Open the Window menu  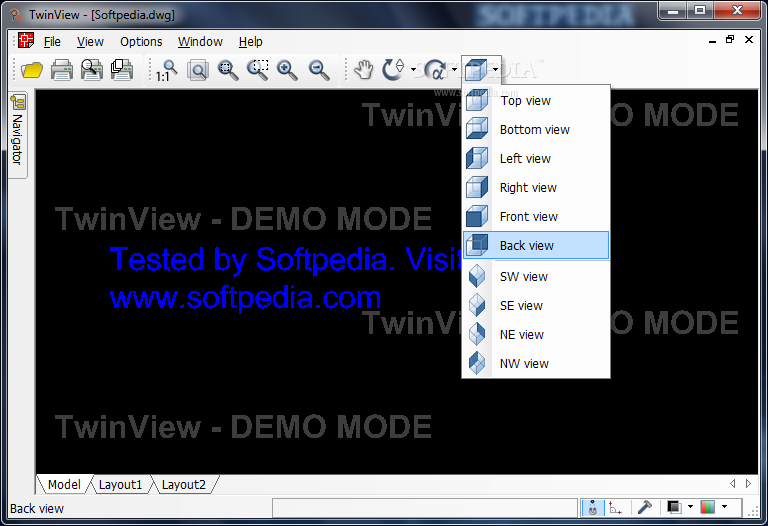coord(200,42)
